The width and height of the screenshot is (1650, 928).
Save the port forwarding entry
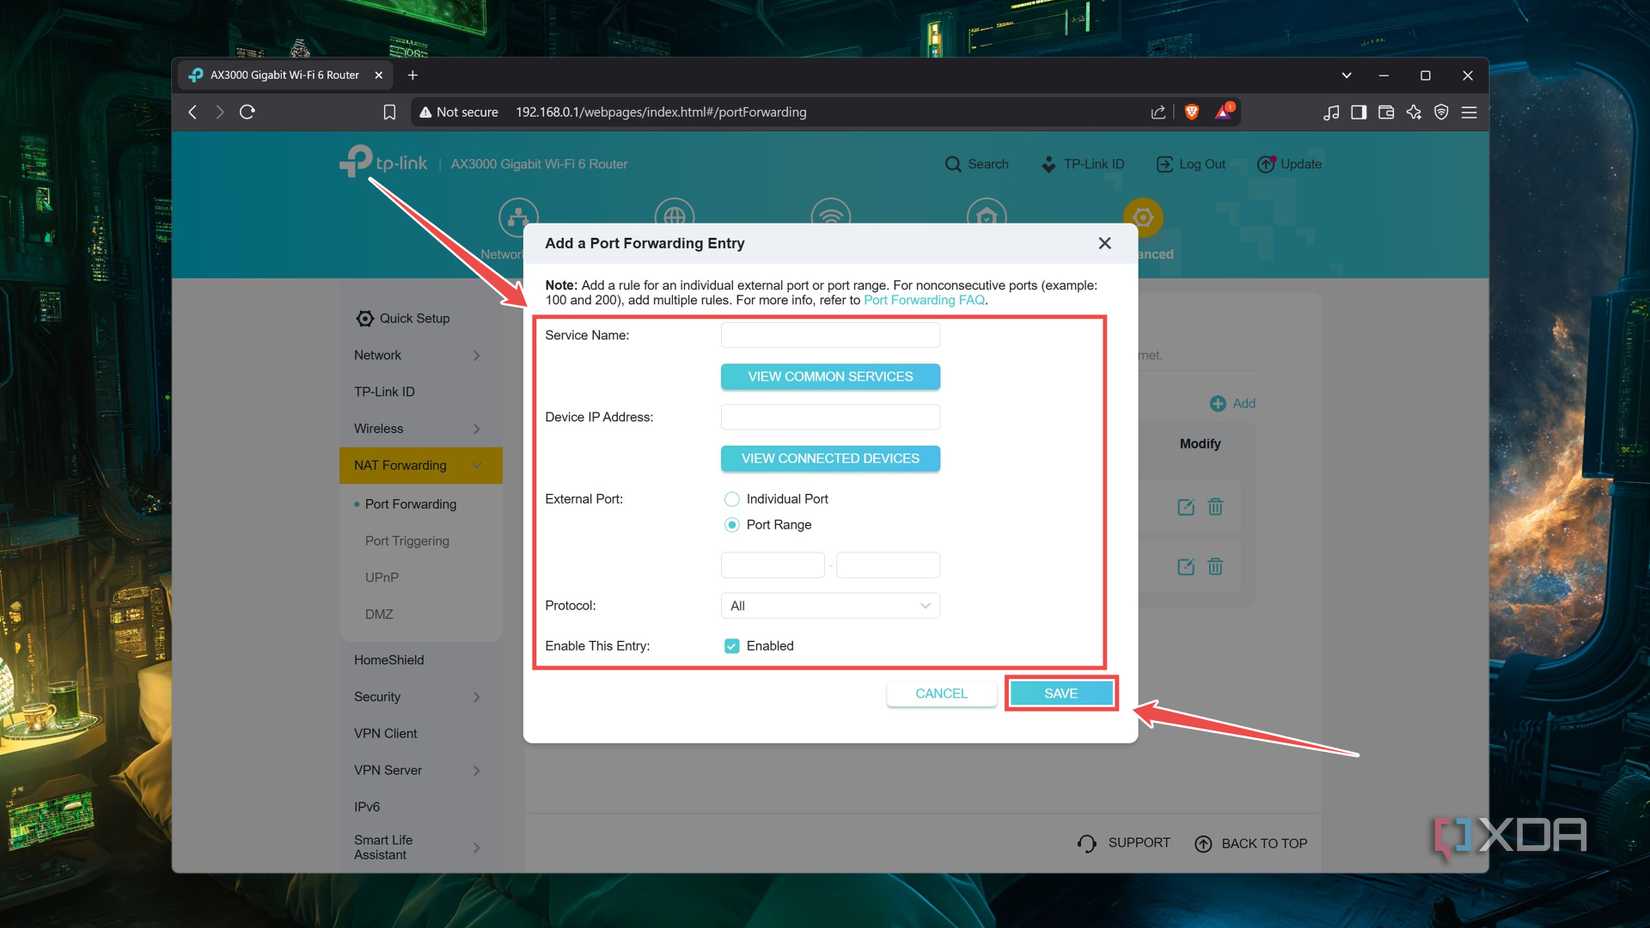click(1061, 693)
